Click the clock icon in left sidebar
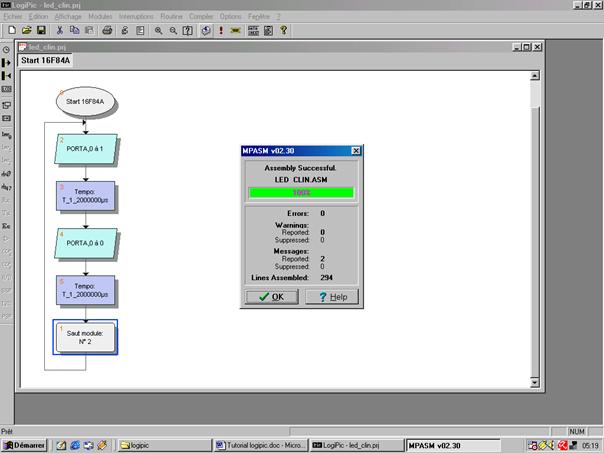 pyautogui.click(x=7, y=49)
